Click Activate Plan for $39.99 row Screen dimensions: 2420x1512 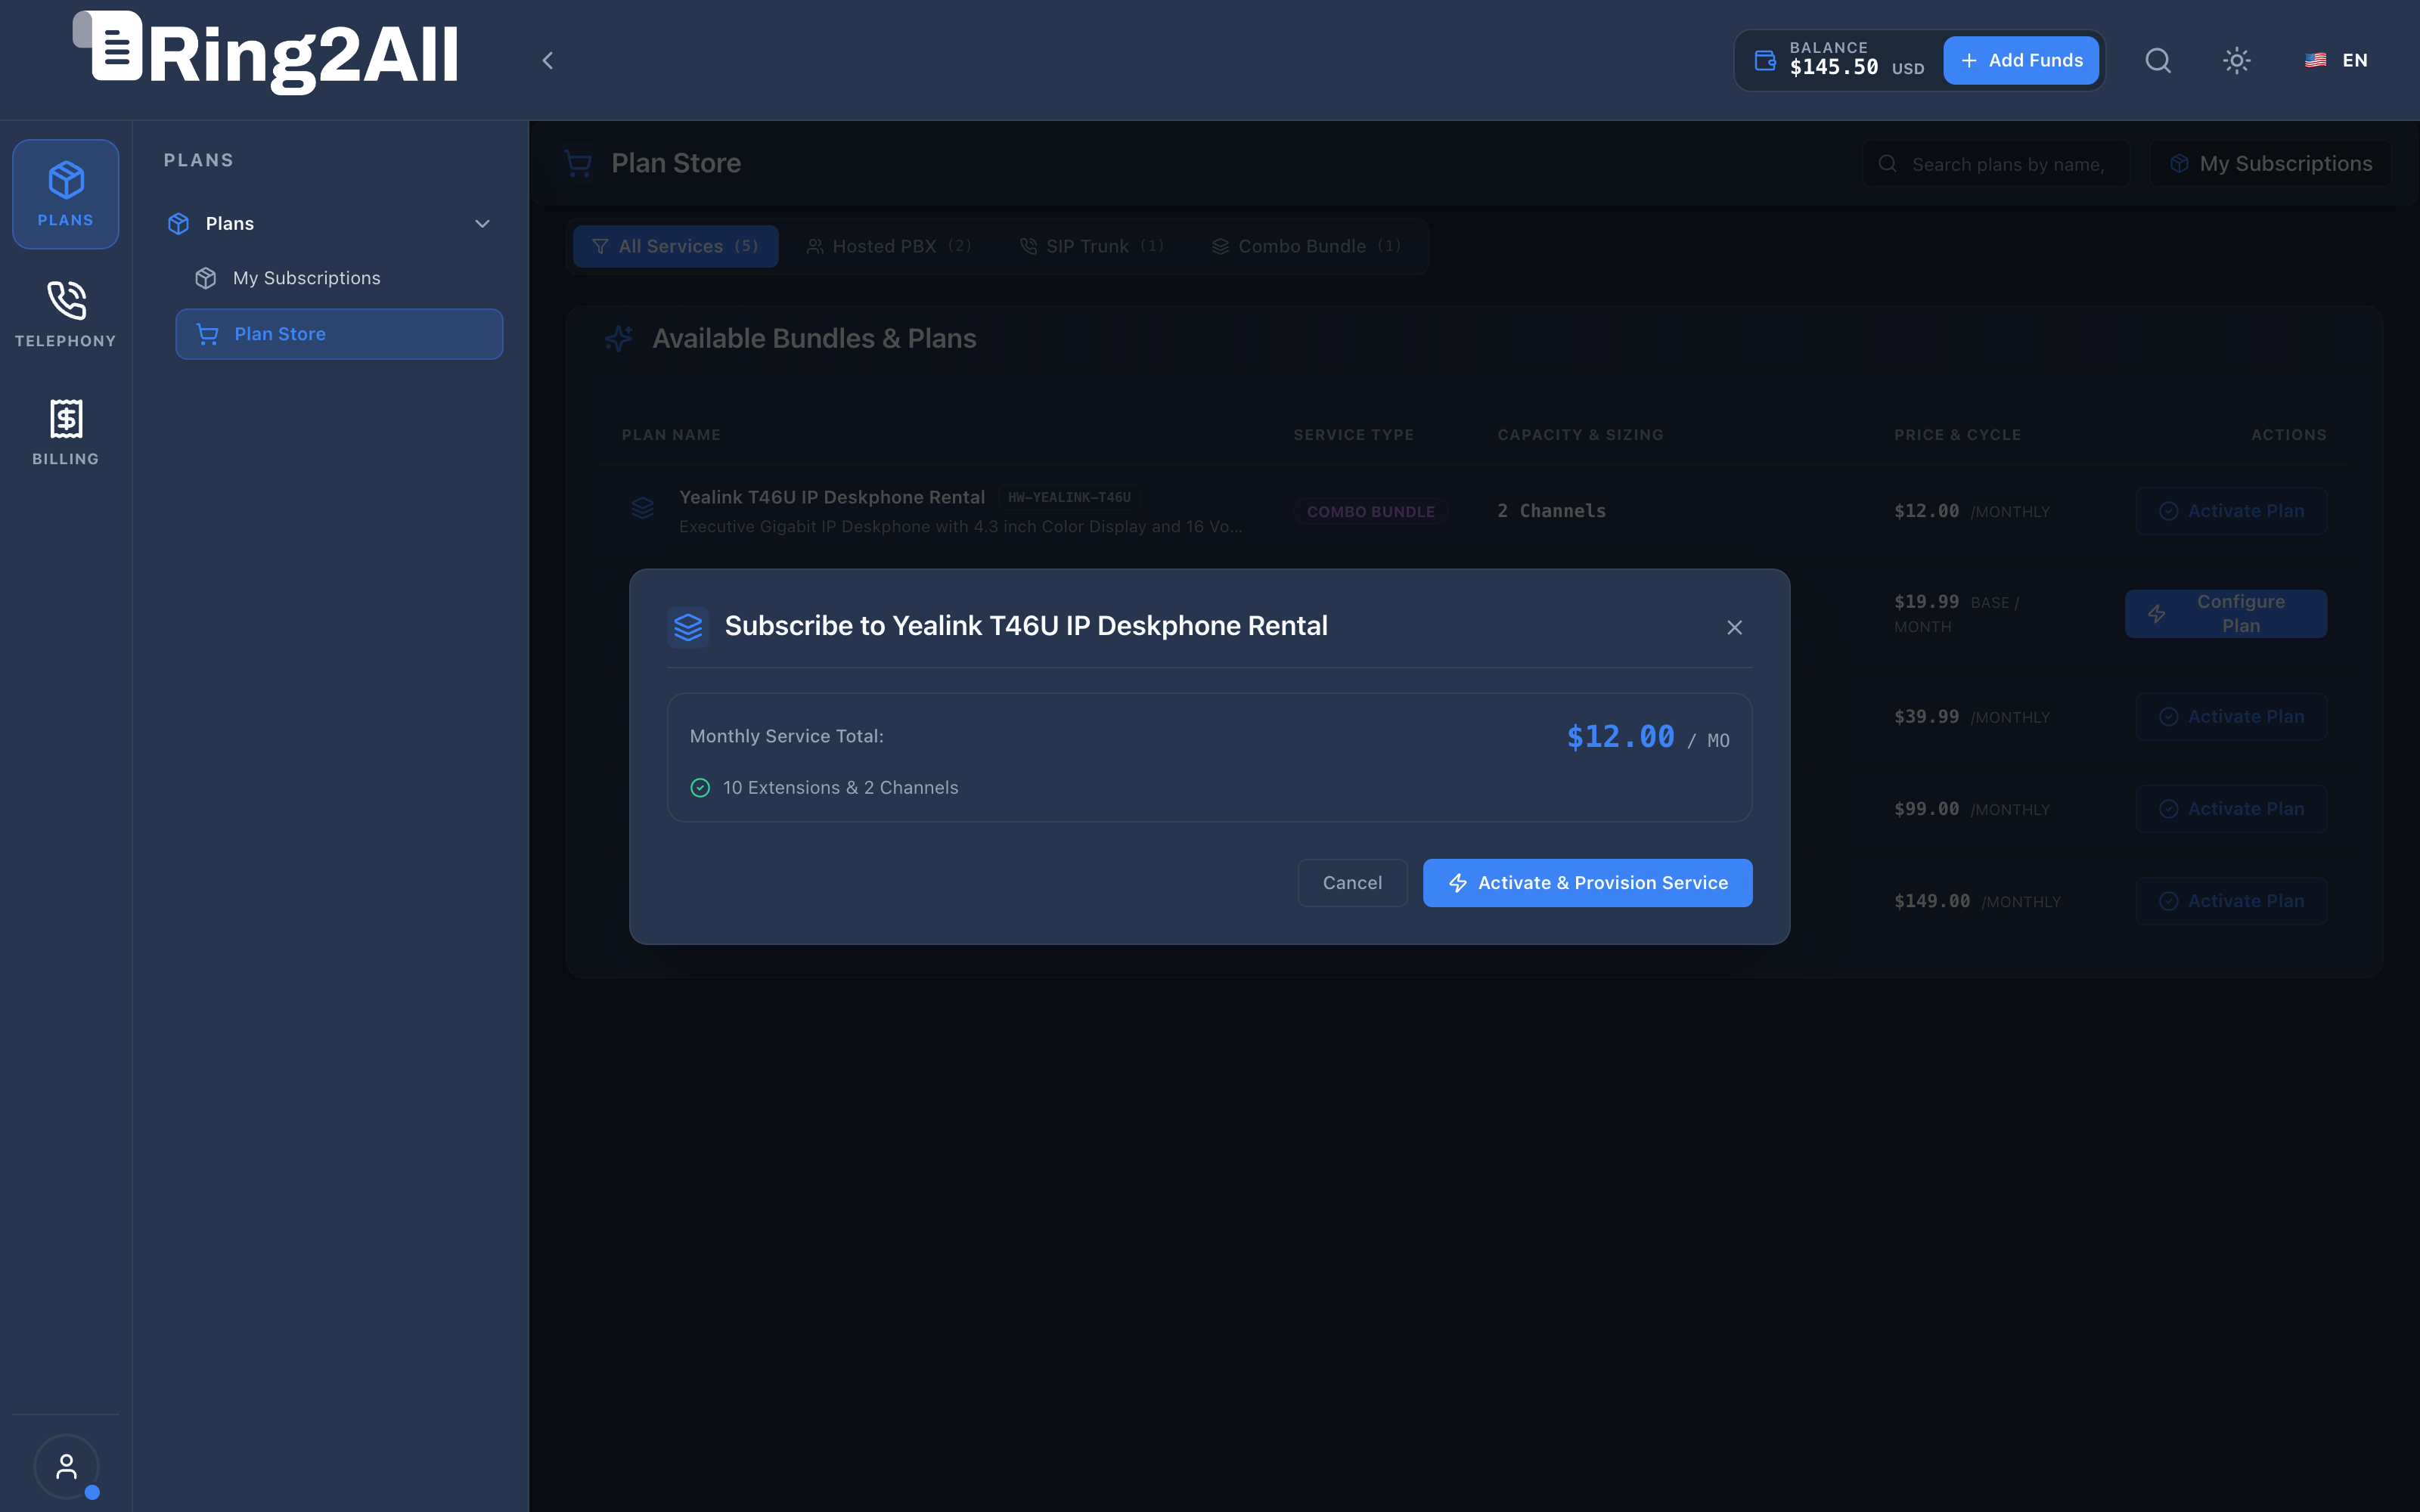click(x=2231, y=717)
